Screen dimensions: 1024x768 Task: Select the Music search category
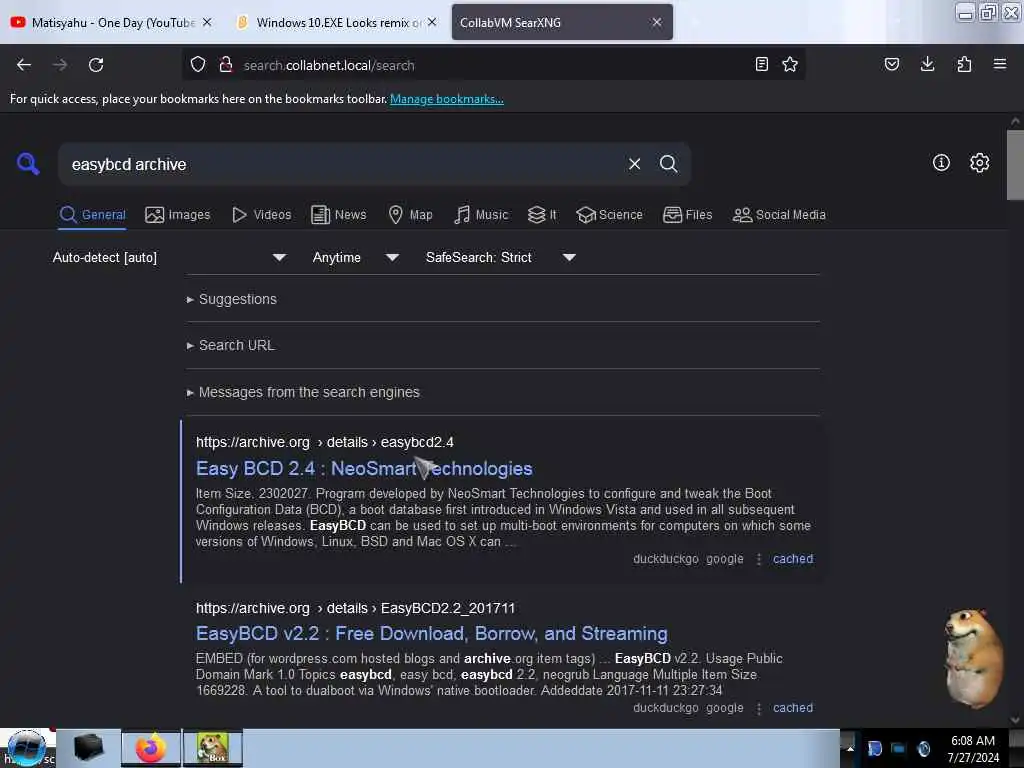coord(481,215)
